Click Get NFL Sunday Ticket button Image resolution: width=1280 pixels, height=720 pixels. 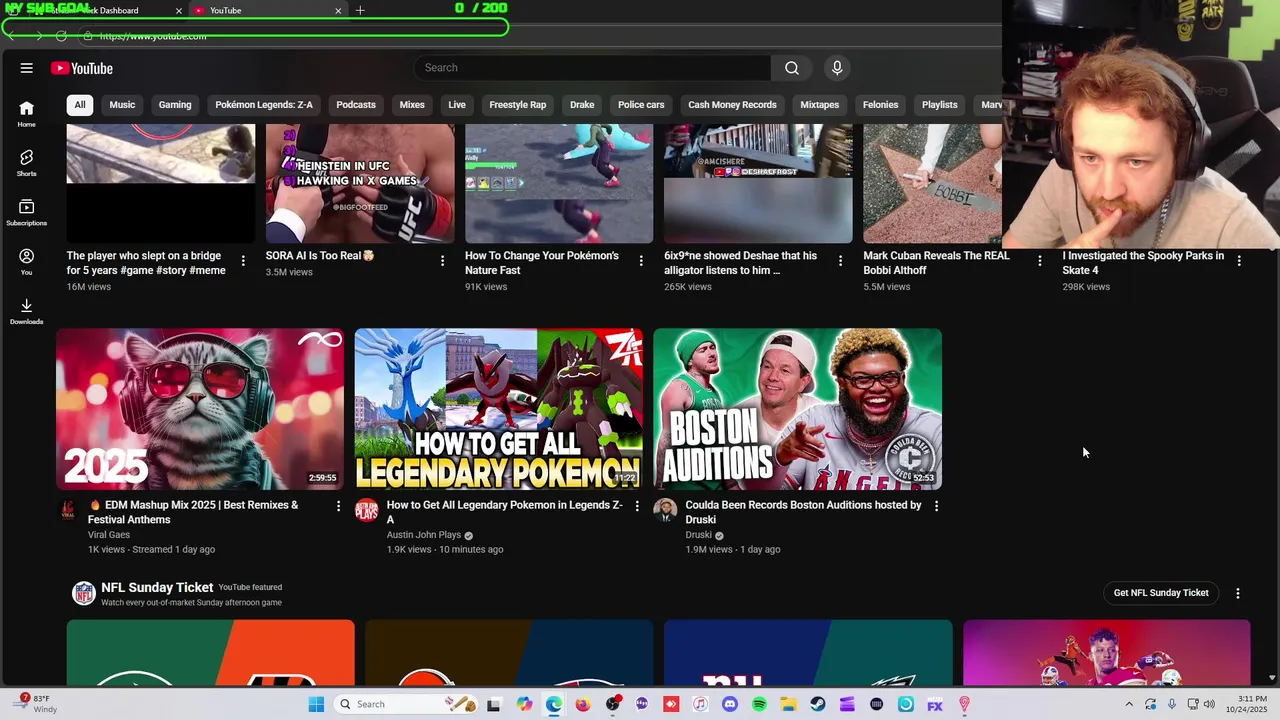pos(1161,593)
